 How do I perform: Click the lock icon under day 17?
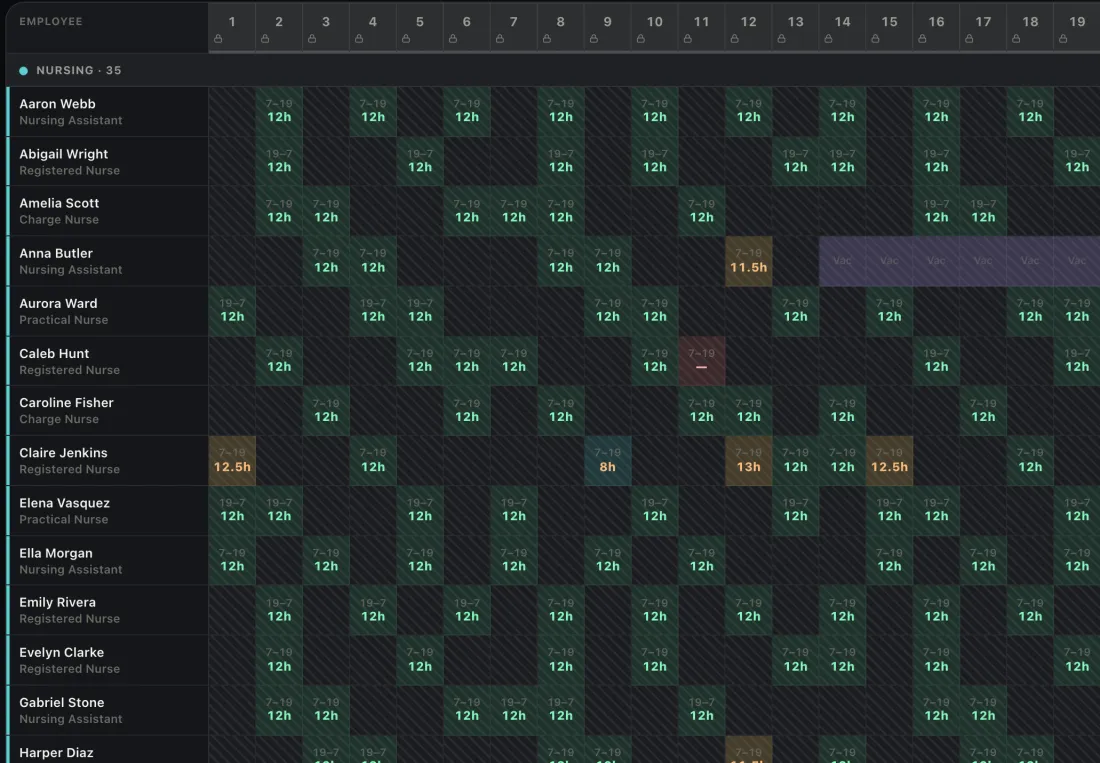pos(970,39)
